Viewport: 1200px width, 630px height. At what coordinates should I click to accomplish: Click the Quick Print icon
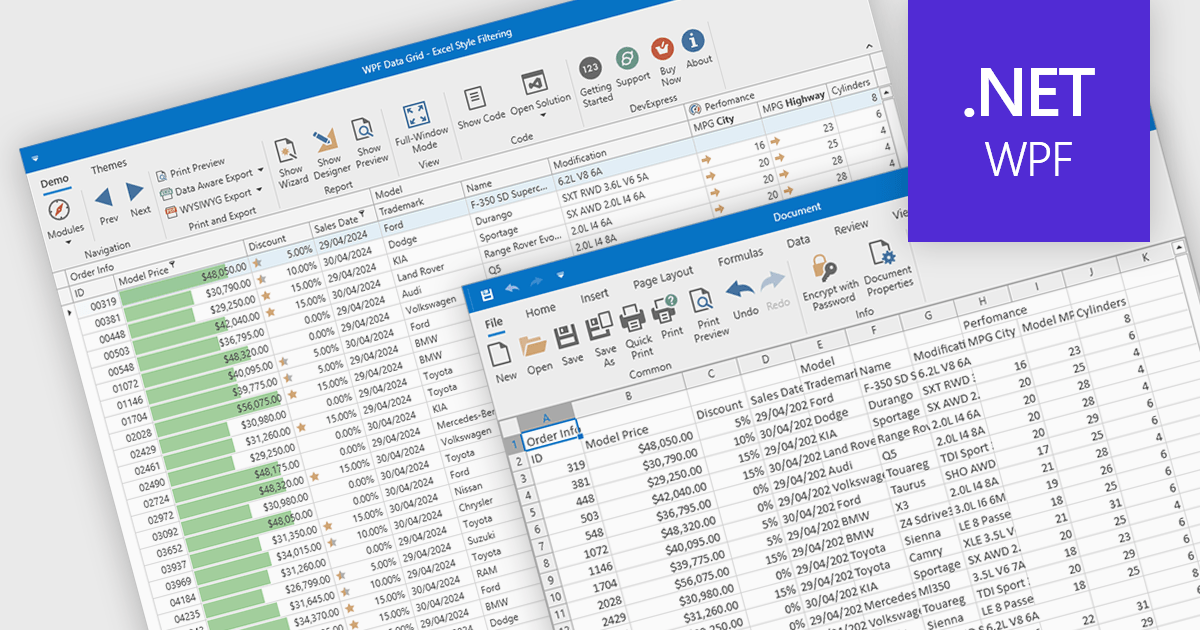pos(634,321)
